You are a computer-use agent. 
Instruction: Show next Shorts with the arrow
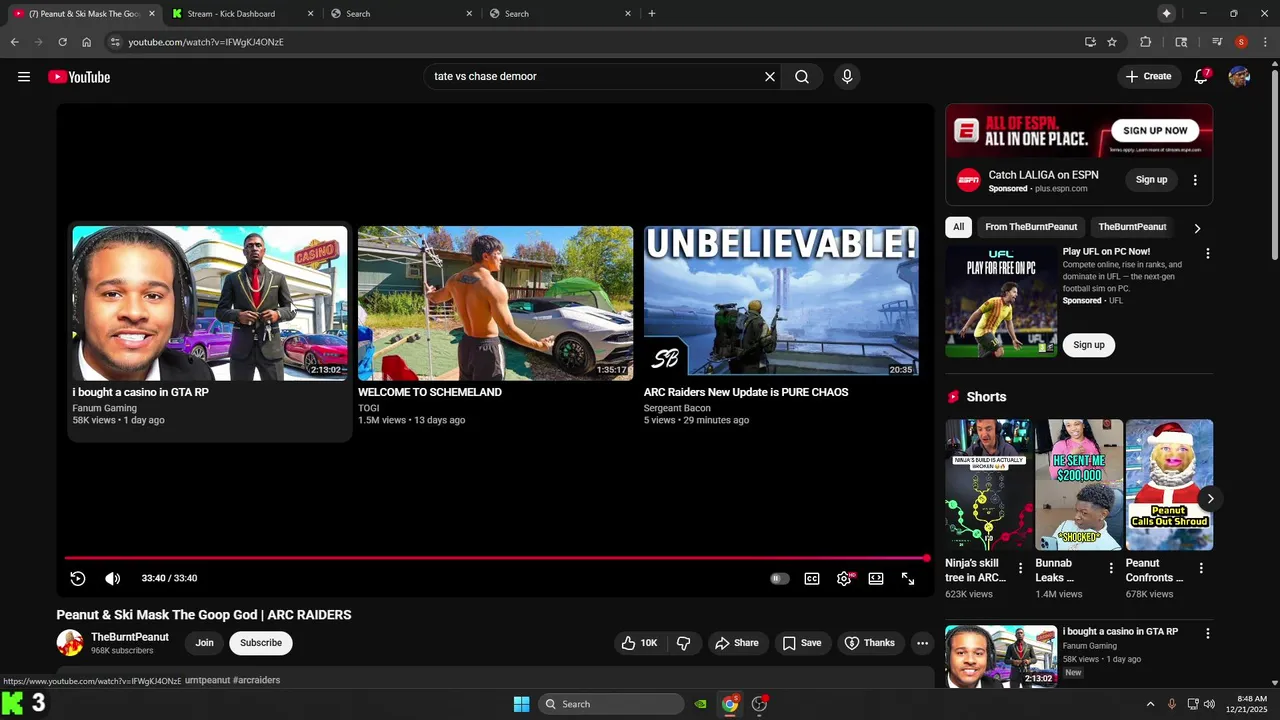coord(1210,498)
